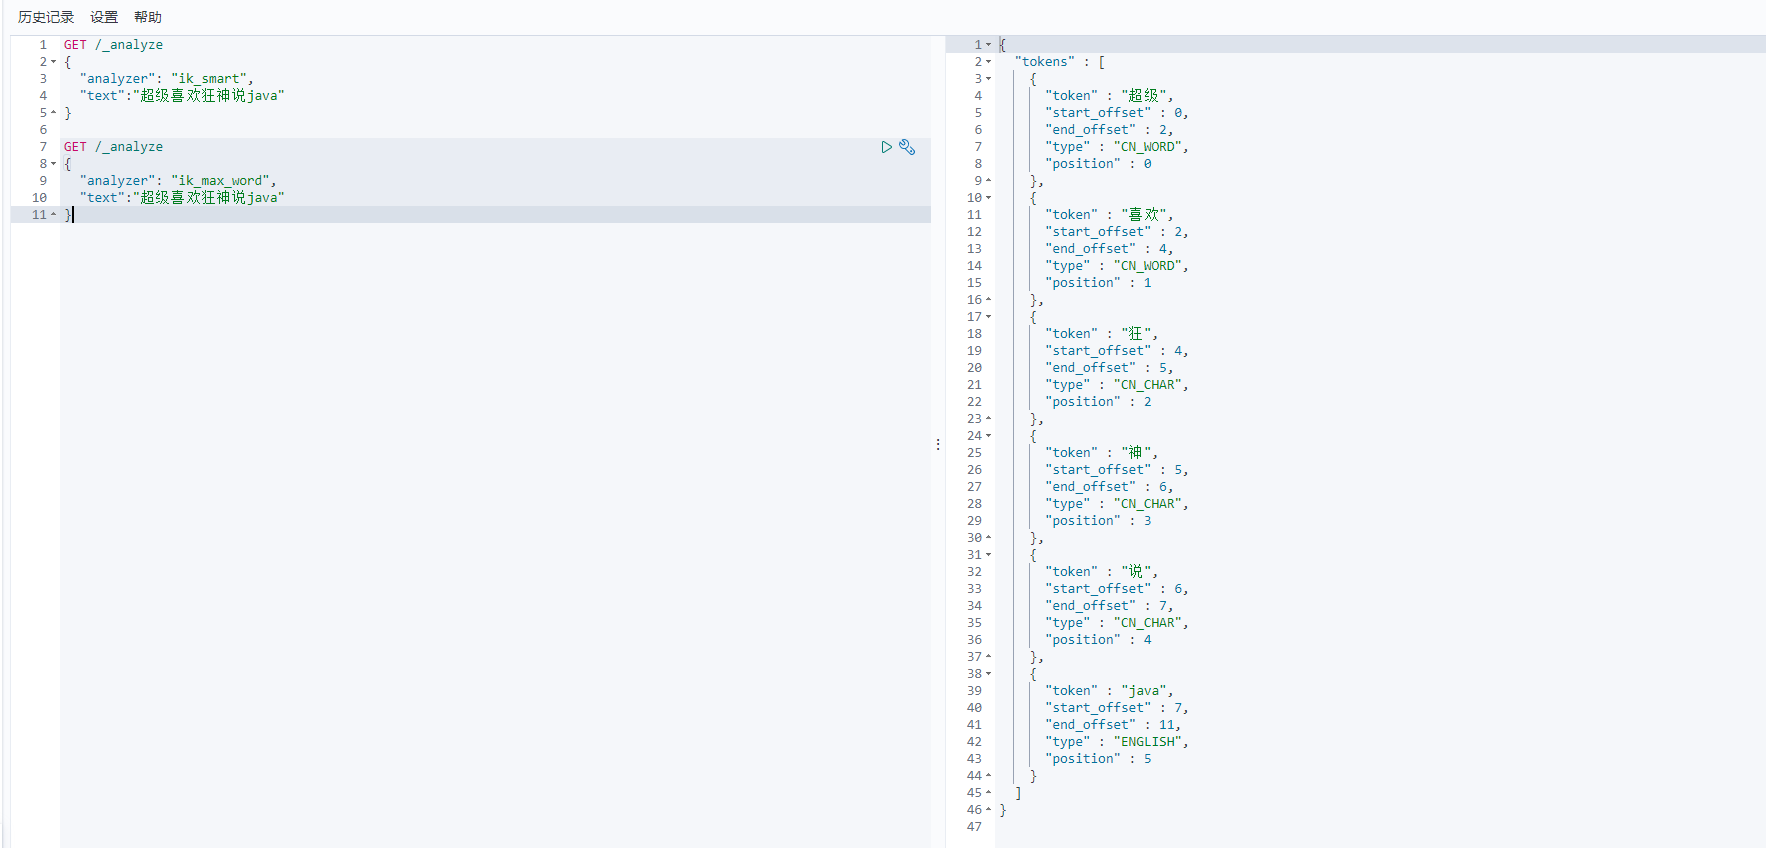This screenshot has height=848, width=1766.
Task: Click empty editor line number 6
Action: (x=43, y=130)
